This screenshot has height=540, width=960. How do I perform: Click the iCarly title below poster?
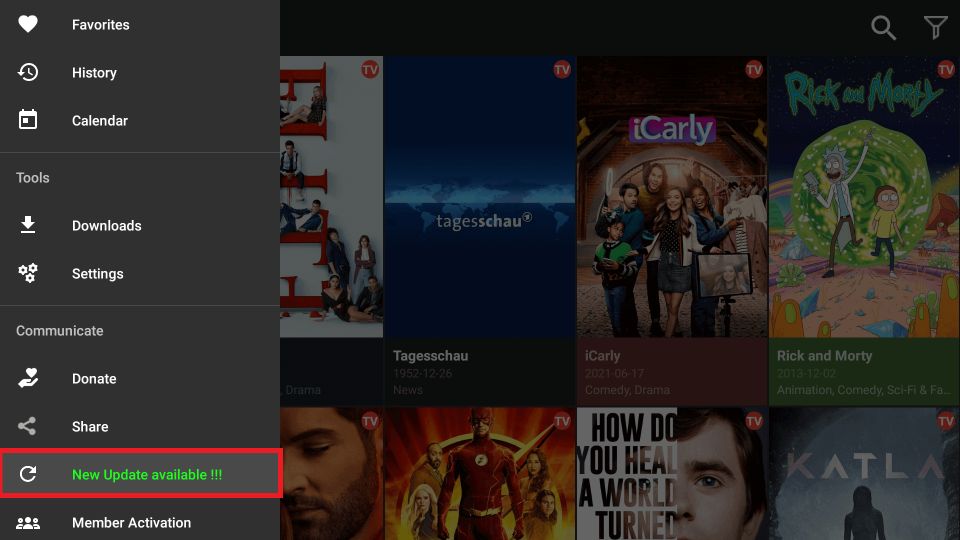pyautogui.click(x=602, y=356)
